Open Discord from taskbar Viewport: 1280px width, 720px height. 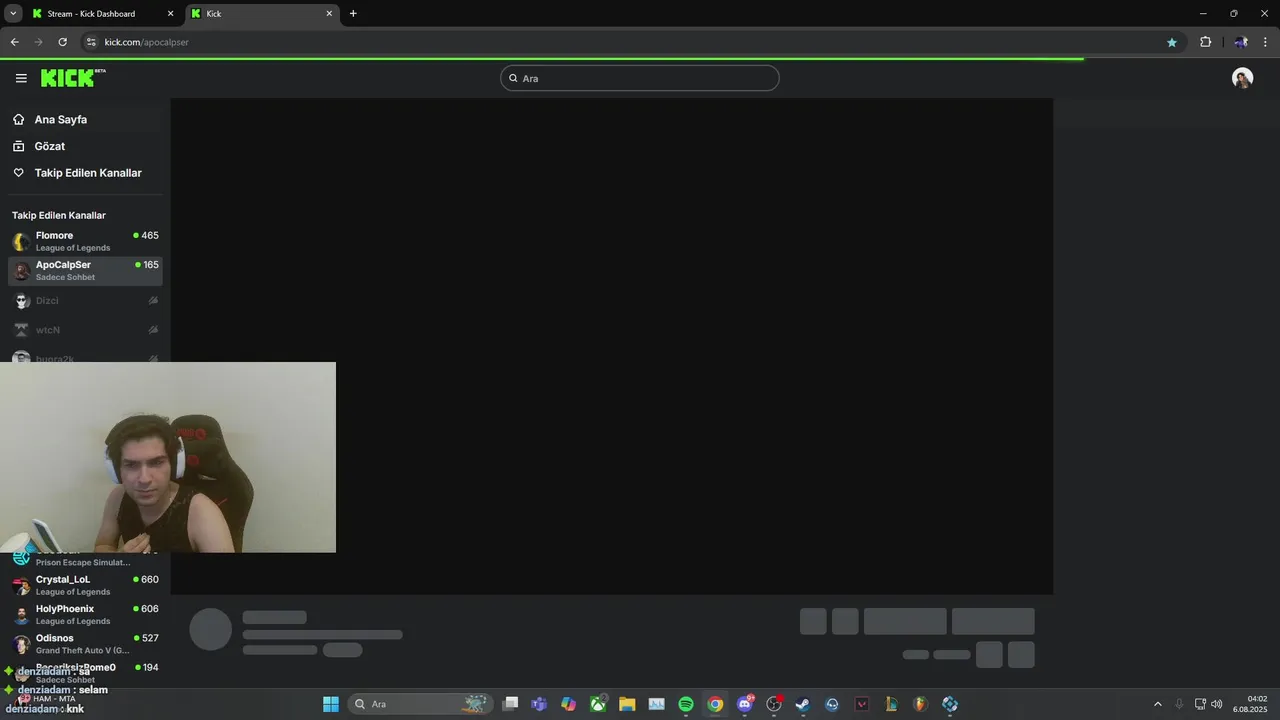[745, 704]
